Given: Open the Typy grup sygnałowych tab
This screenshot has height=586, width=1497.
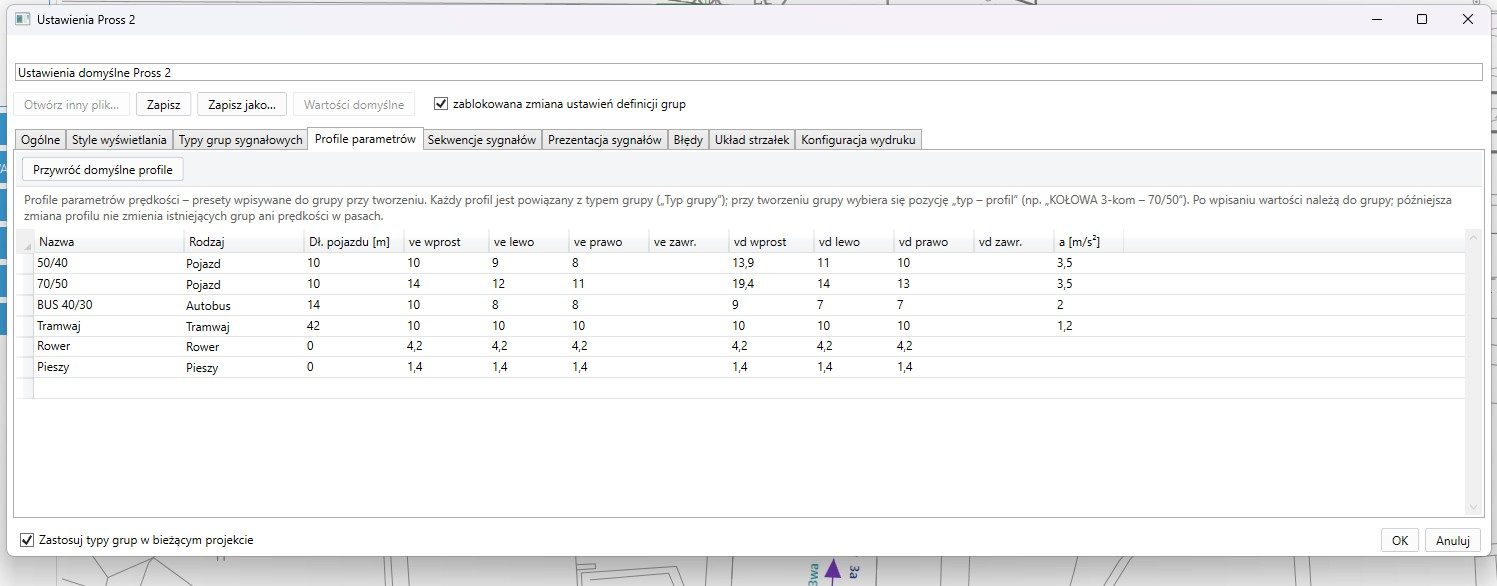Looking at the screenshot, I should click(241, 140).
